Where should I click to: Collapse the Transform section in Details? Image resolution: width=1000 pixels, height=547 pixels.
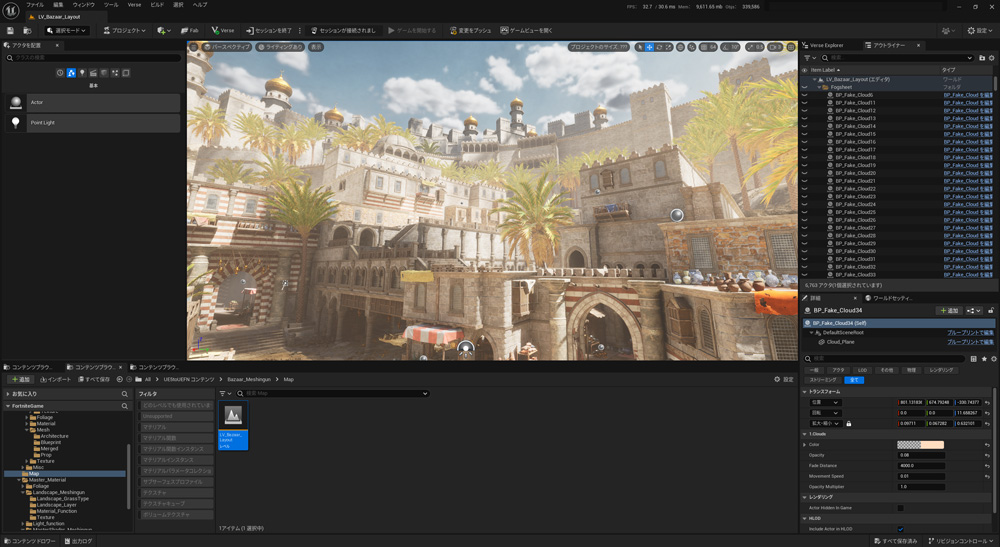(x=805, y=392)
